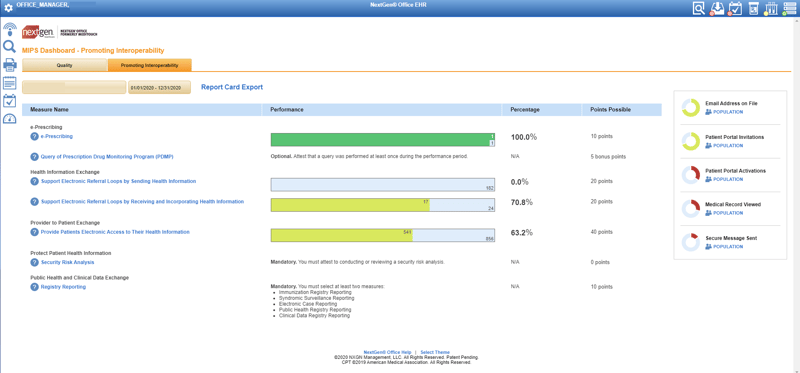Click POPULATION under Medical Record Viewed
The image size is (800, 373).
[724, 213]
